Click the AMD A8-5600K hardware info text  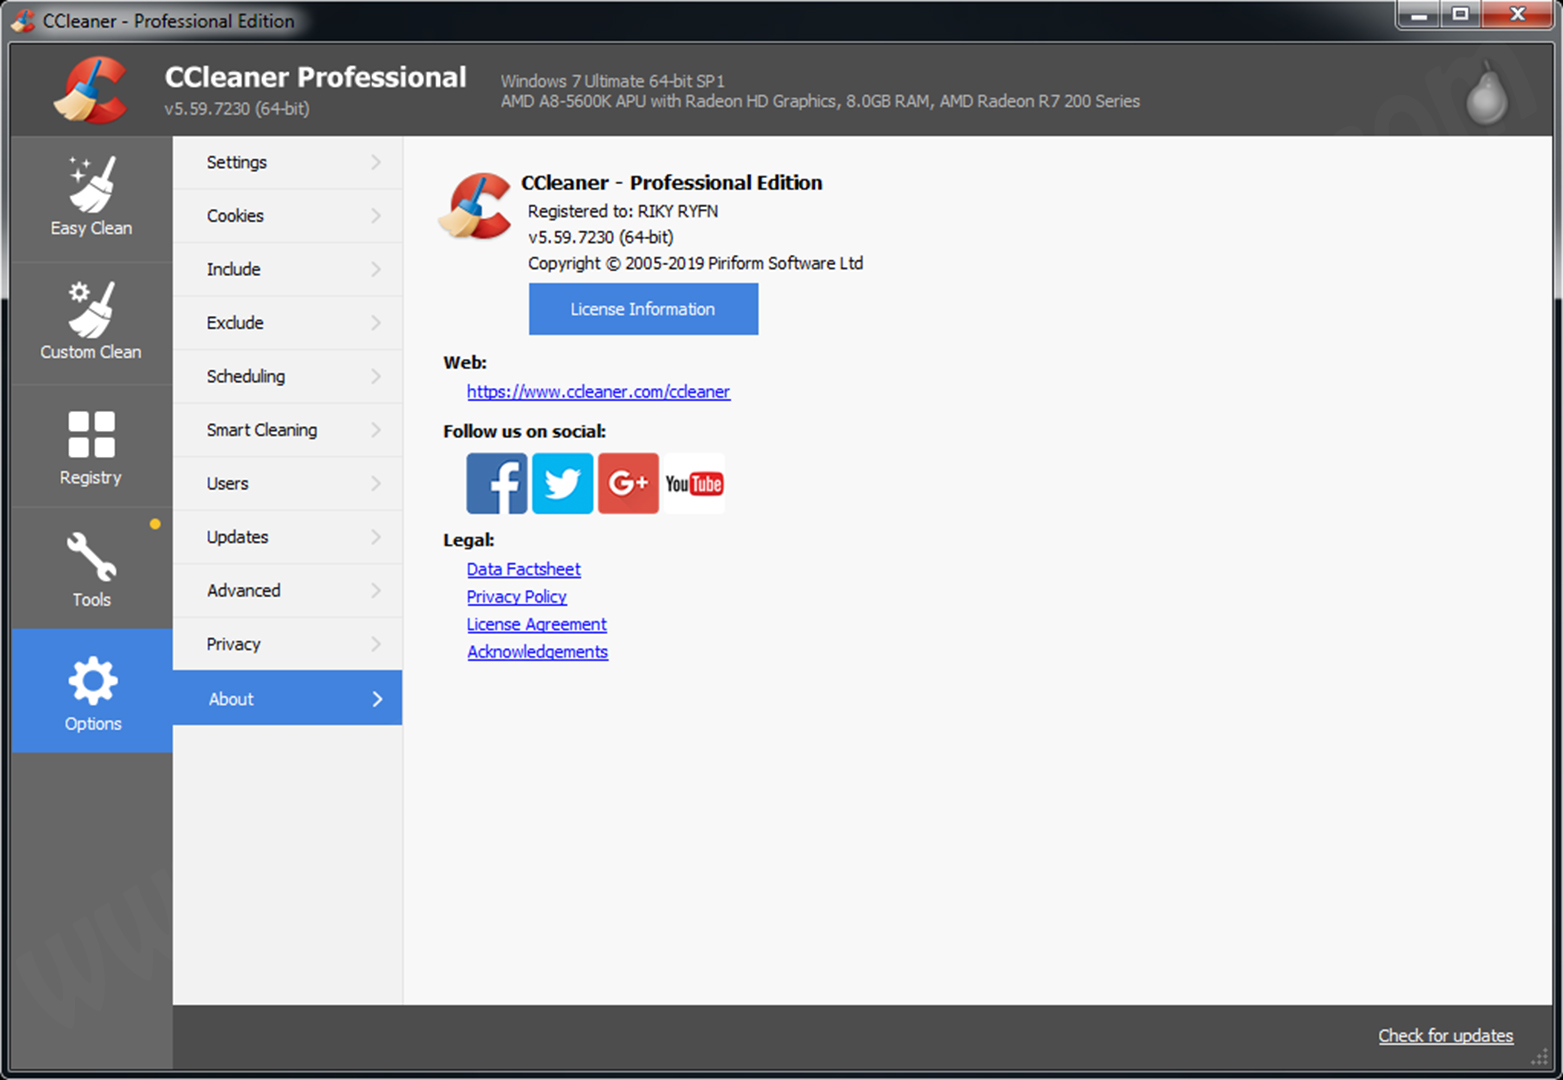(x=820, y=101)
